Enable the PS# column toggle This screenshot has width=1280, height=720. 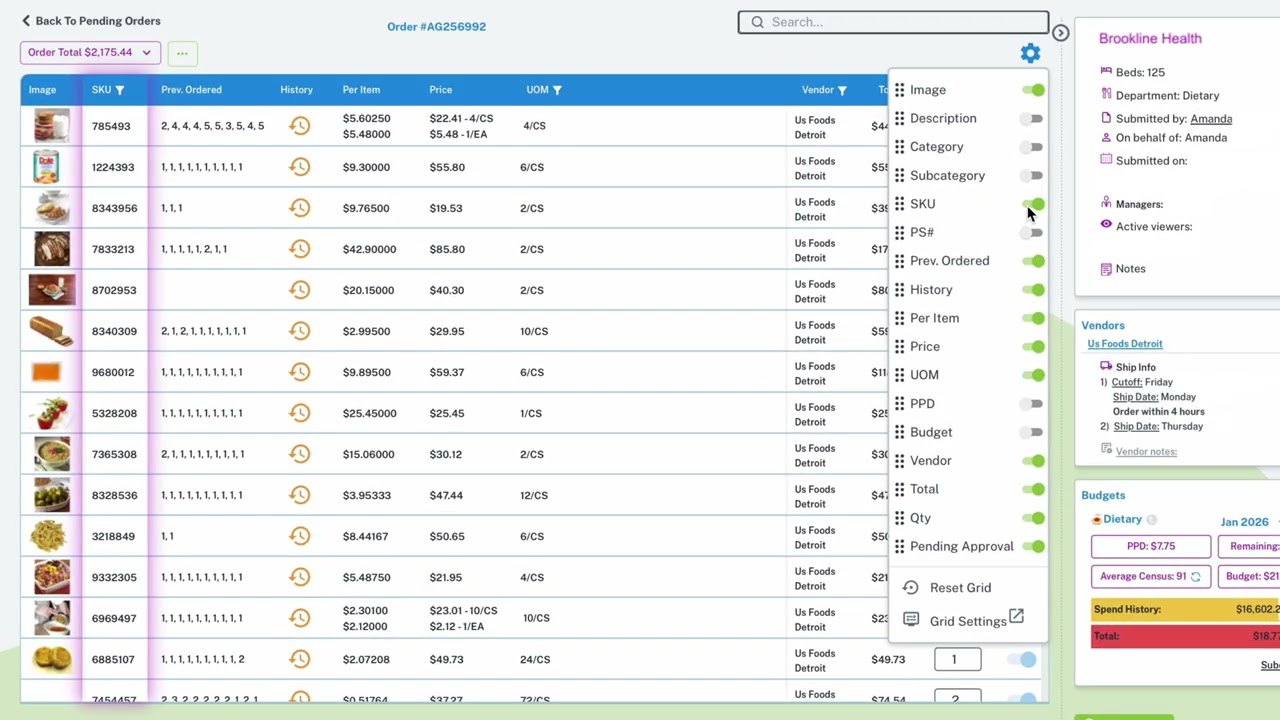1034,233
